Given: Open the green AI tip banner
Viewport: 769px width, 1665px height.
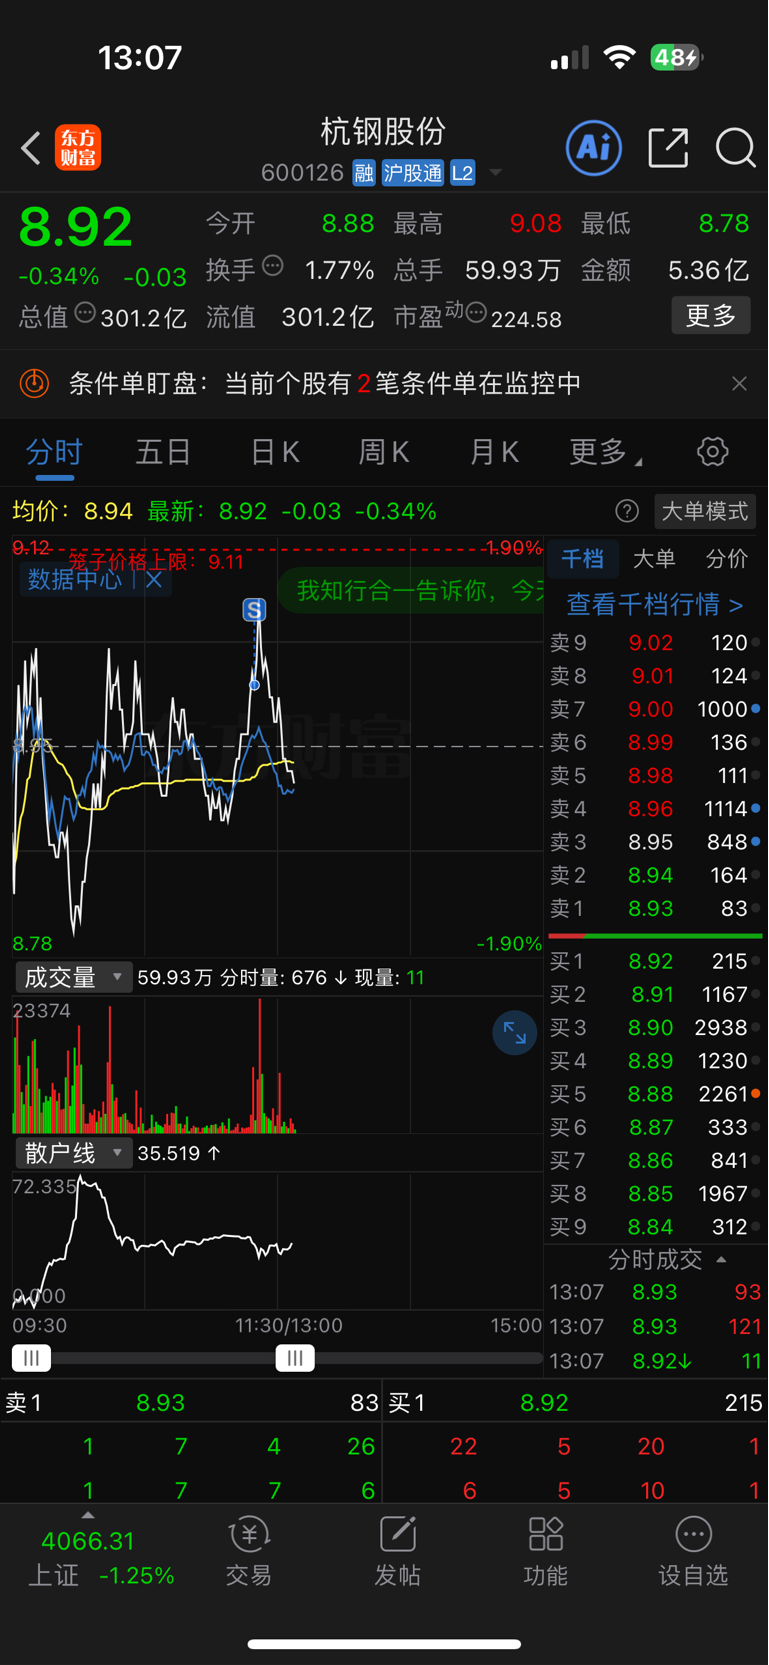Looking at the screenshot, I should (x=410, y=590).
